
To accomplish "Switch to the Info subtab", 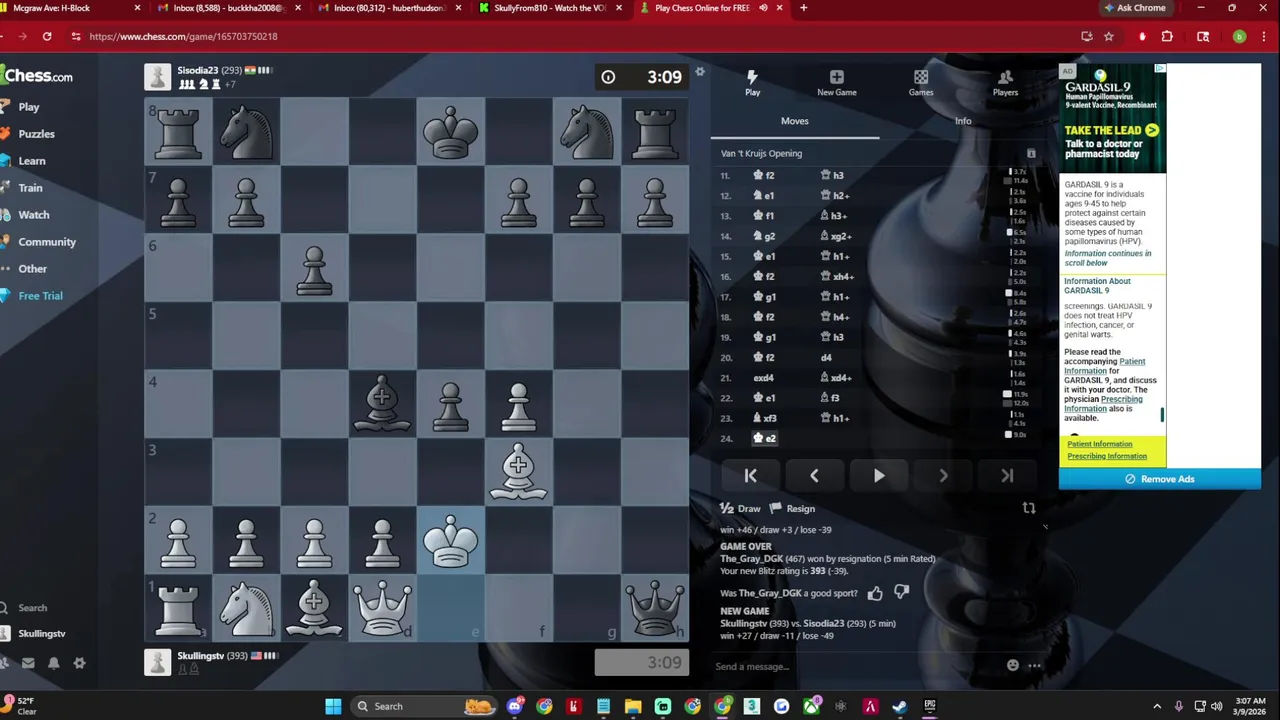I will tap(963, 121).
